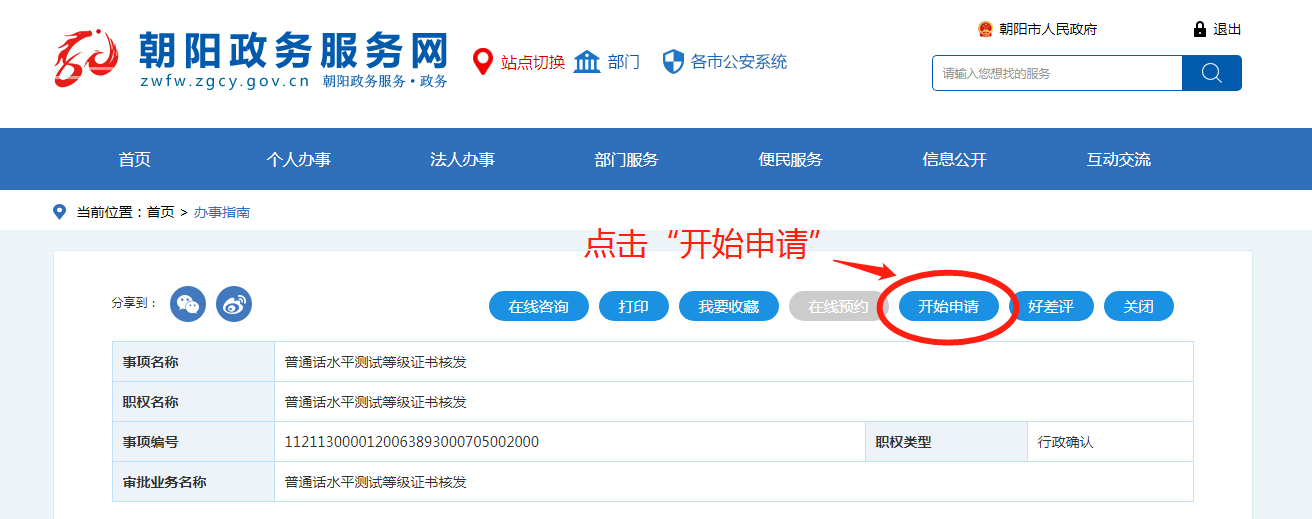Click the search magnifier button
This screenshot has height=519, width=1312.
(x=1211, y=73)
